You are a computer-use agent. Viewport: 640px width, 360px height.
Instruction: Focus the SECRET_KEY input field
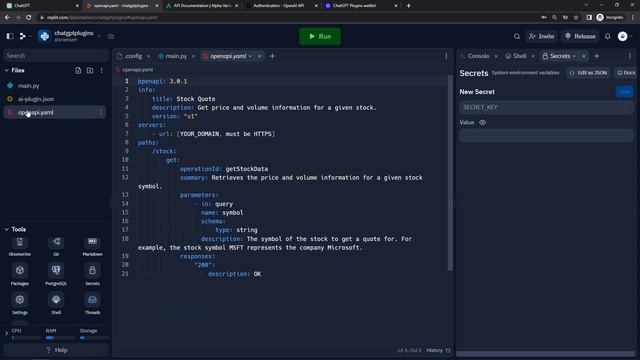point(546,107)
